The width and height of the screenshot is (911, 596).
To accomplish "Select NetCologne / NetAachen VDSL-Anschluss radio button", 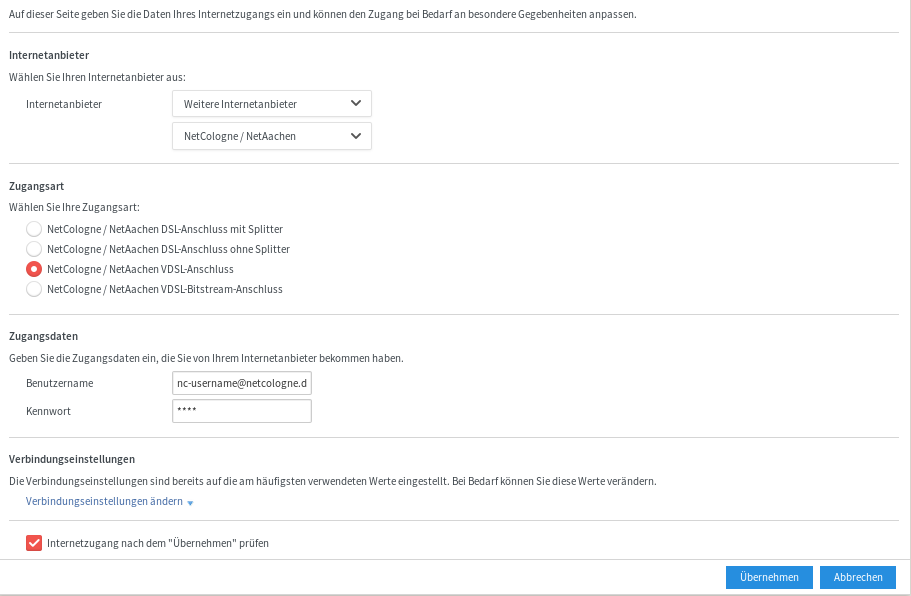I will pos(34,269).
